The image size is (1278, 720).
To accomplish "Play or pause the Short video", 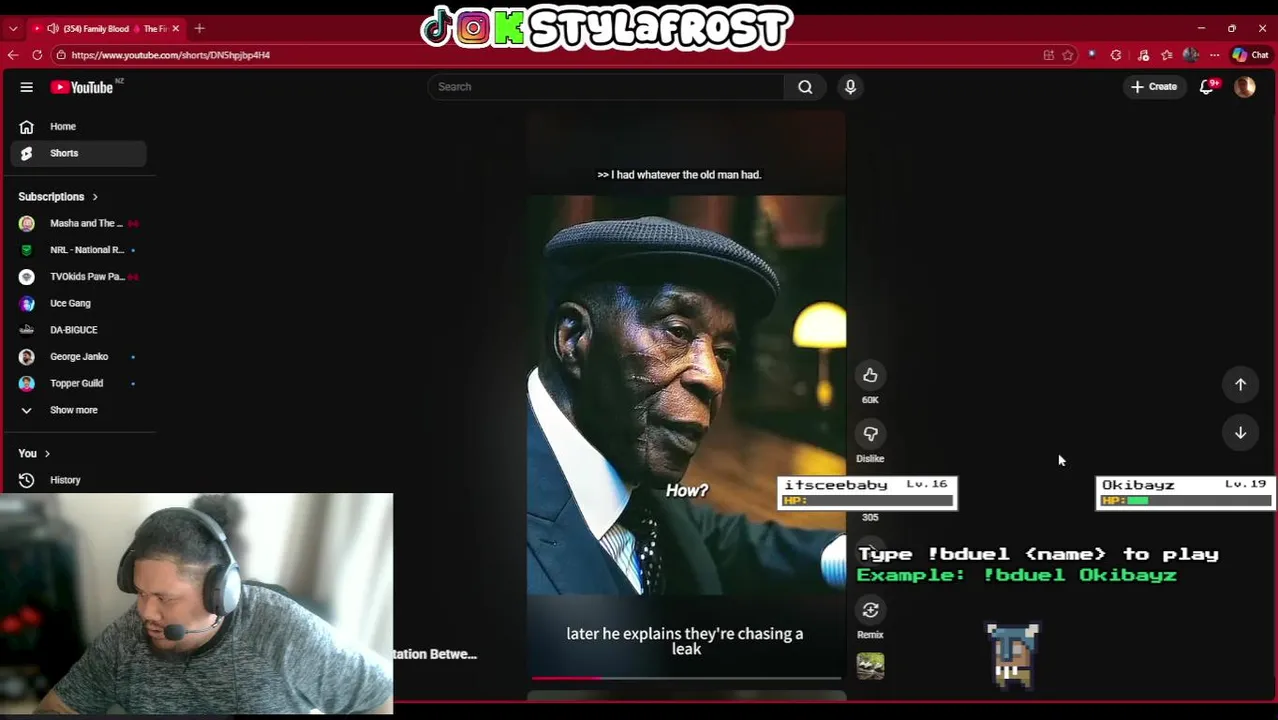I will 686,395.
